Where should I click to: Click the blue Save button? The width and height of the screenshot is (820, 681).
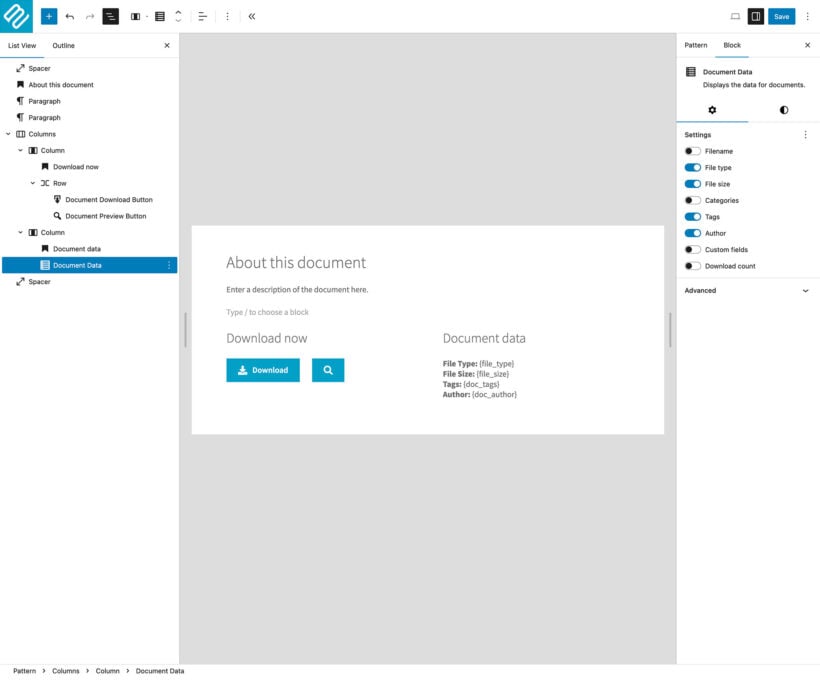coord(781,16)
